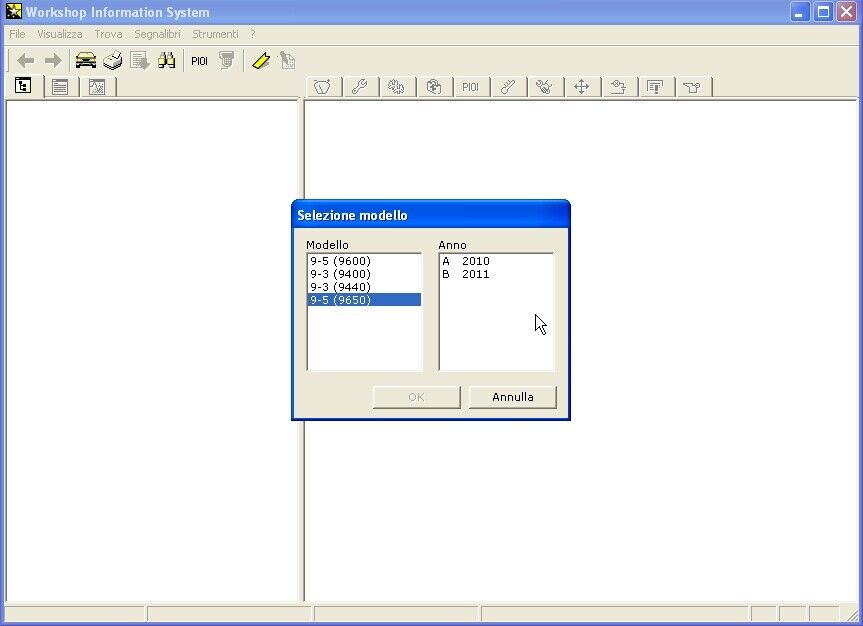Click the Workshop Information System title icon

(14, 11)
